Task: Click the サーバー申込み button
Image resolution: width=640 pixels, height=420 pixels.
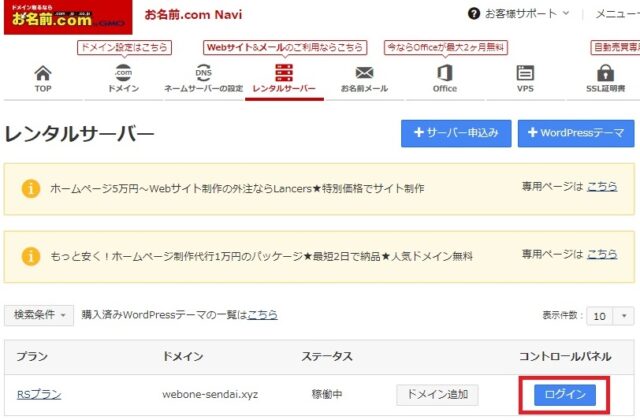Action: [456, 133]
